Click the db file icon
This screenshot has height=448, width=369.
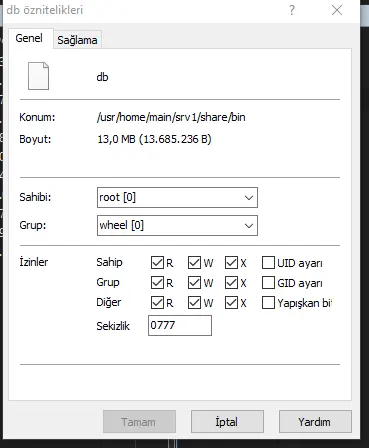pos(38,76)
